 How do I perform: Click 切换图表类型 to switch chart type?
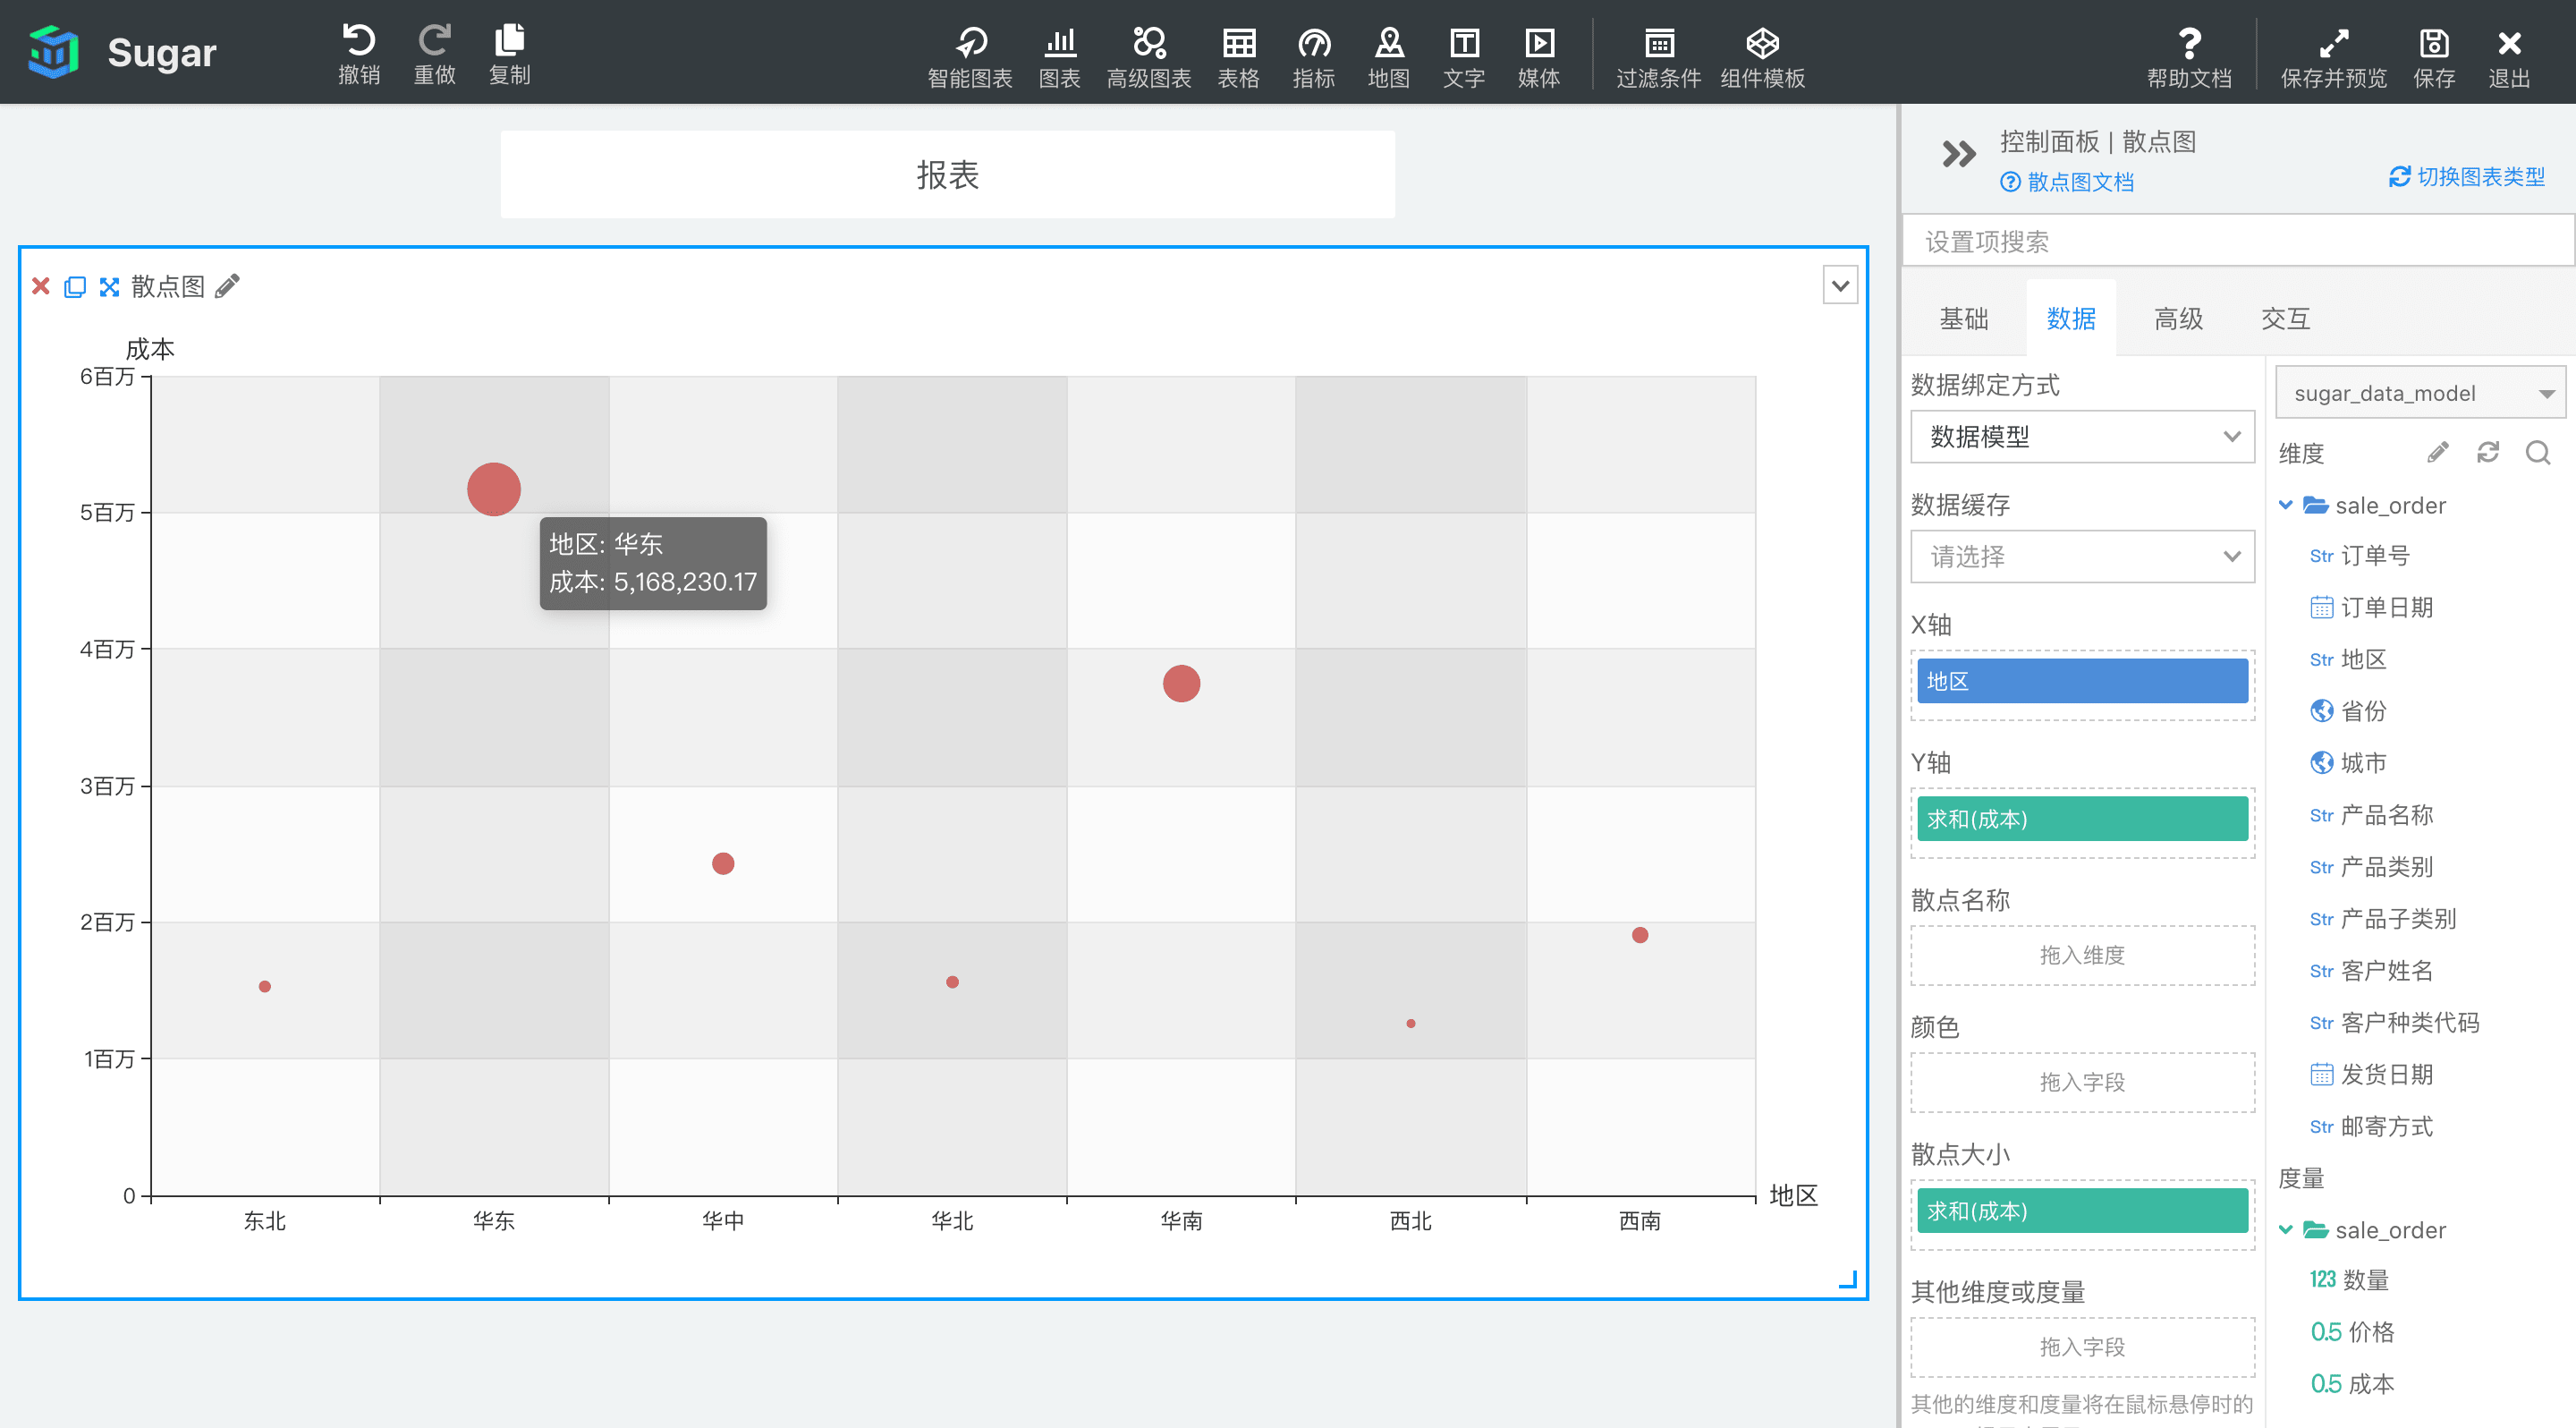click(2468, 177)
